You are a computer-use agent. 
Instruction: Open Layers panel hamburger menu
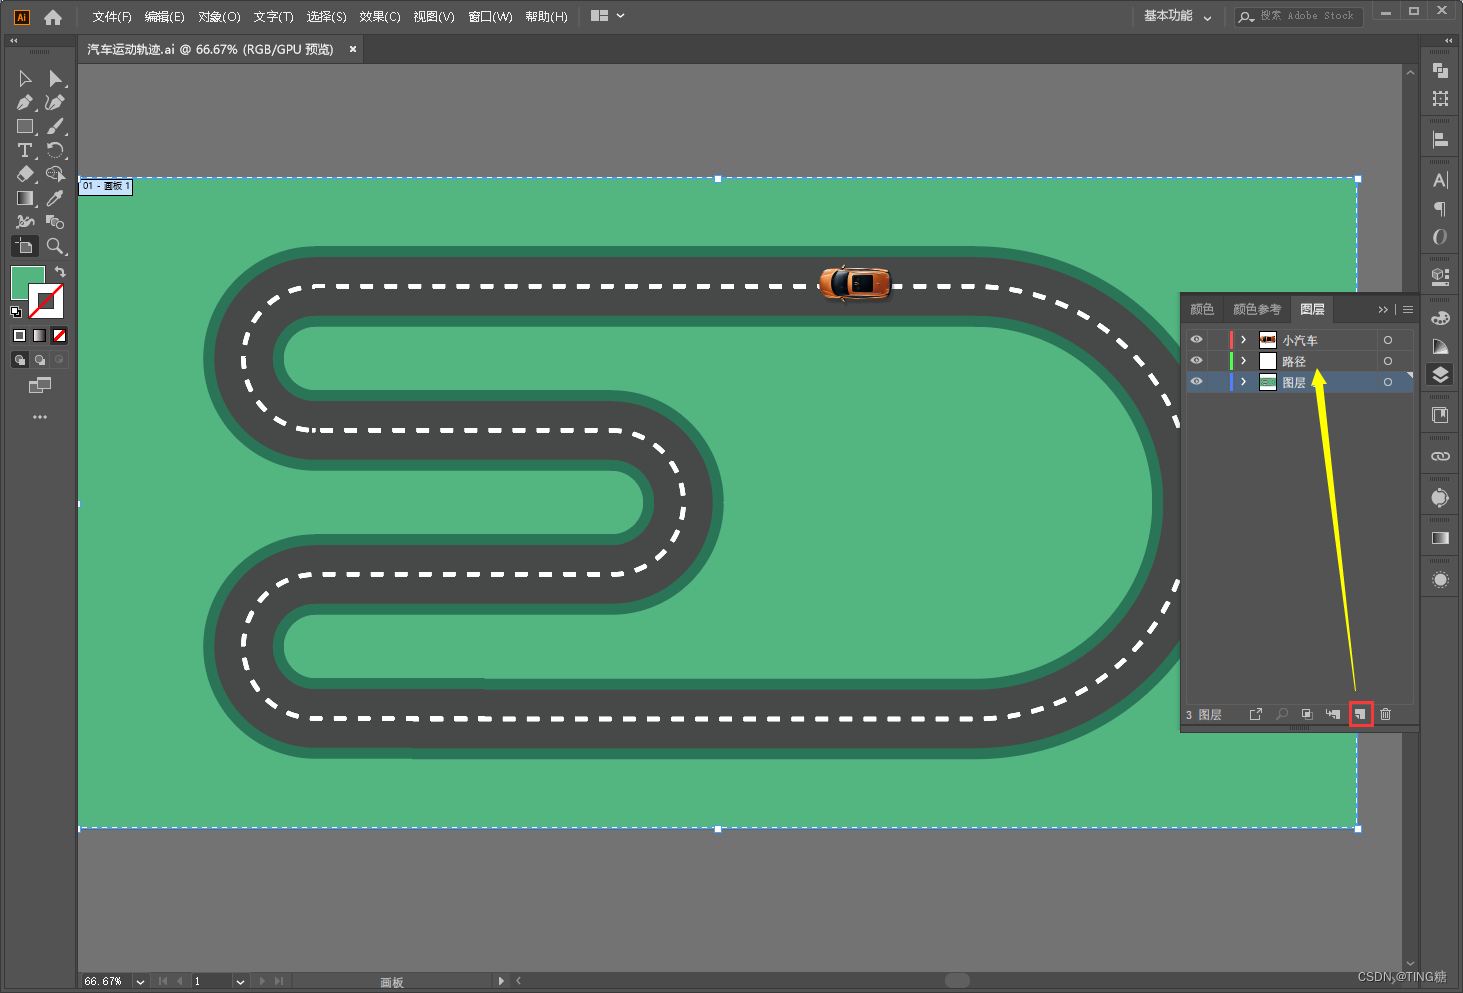(1408, 310)
